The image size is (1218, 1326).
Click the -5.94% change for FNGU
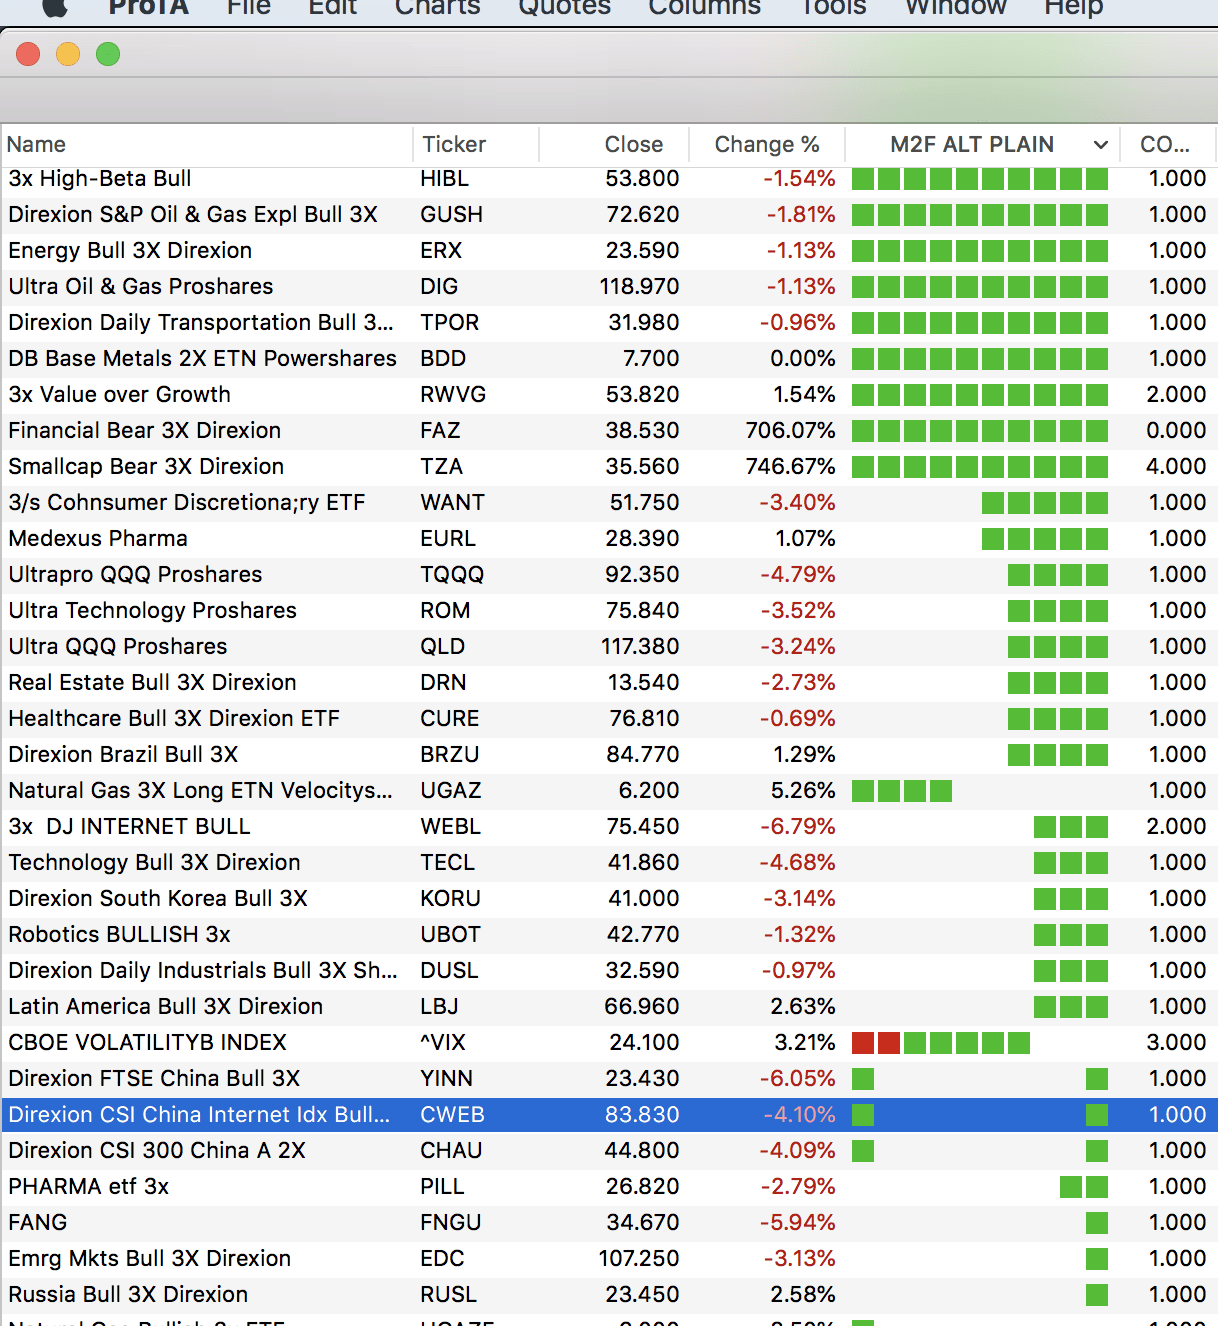(x=797, y=1222)
